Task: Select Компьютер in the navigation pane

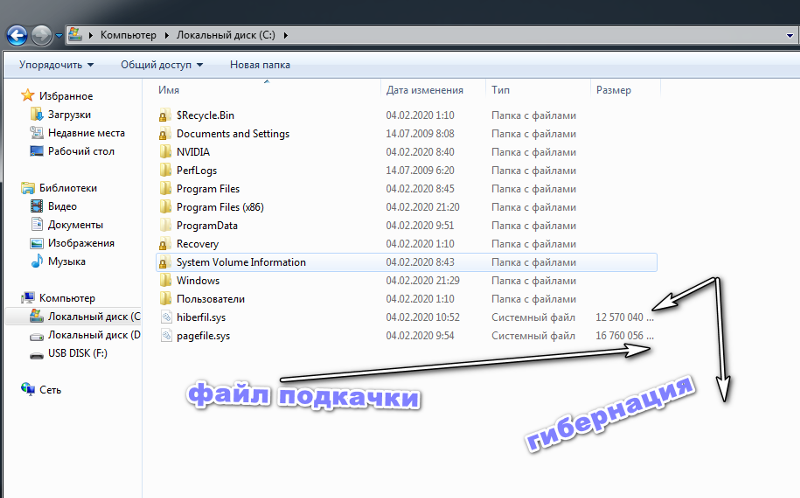Action: (67, 298)
